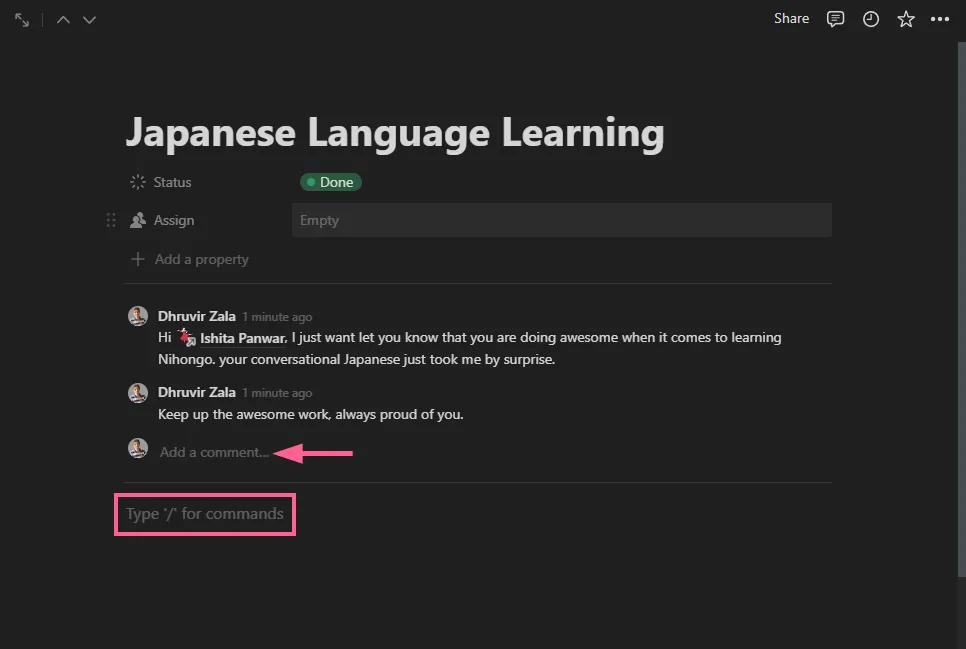Click the avatar beside Add a comment
This screenshot has width=966, height=649.
point(137,448)
